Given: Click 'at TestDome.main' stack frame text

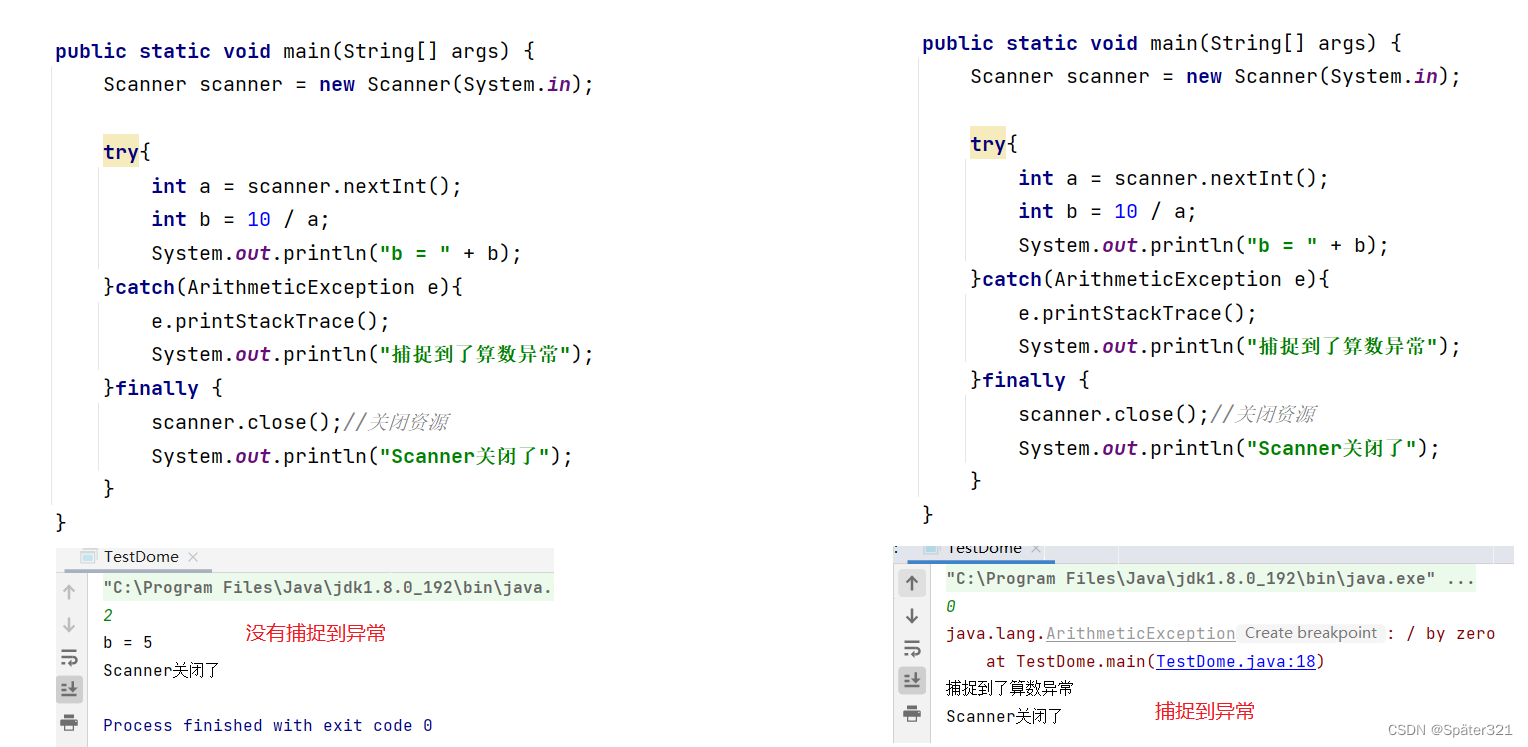Looking at the screenshot, I should (x=1068, y=661).
